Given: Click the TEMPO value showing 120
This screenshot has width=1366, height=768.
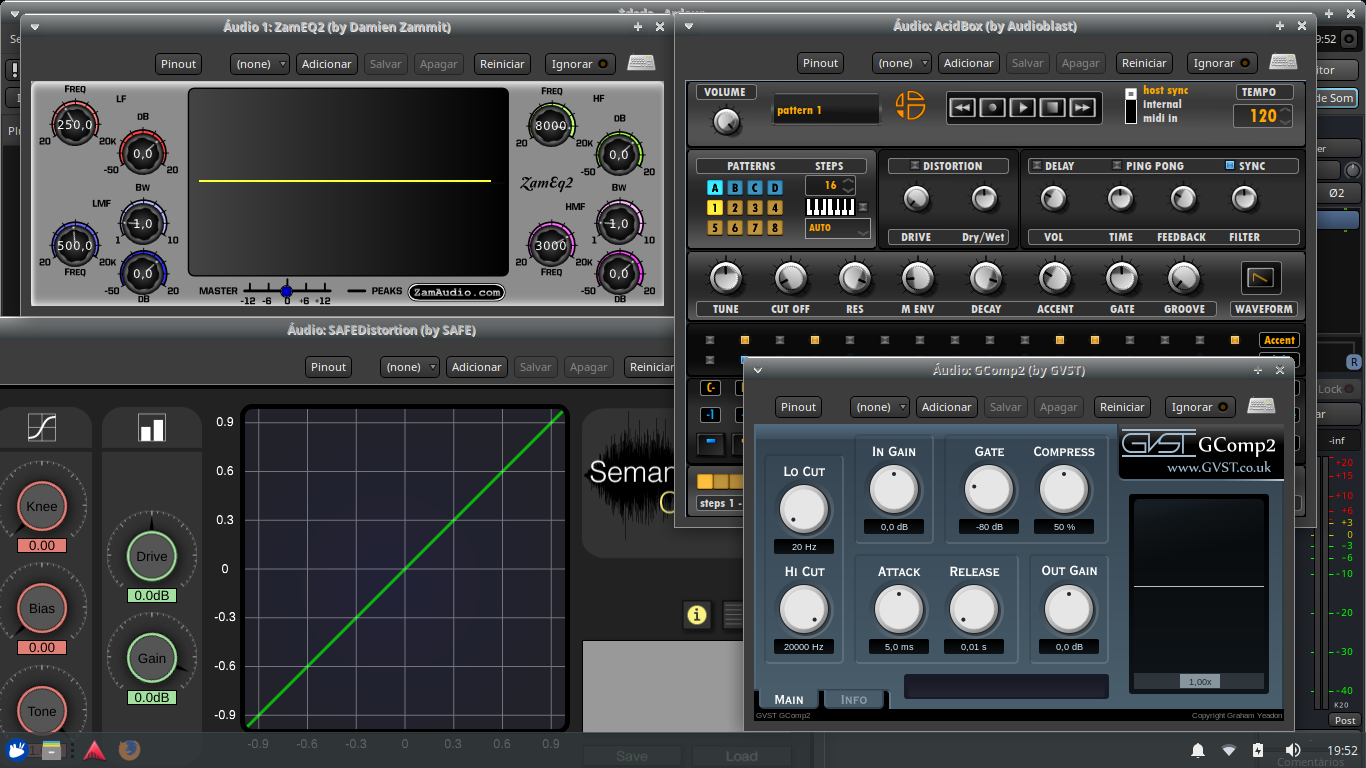Looking at the screenshot, I should [1262, 116].
